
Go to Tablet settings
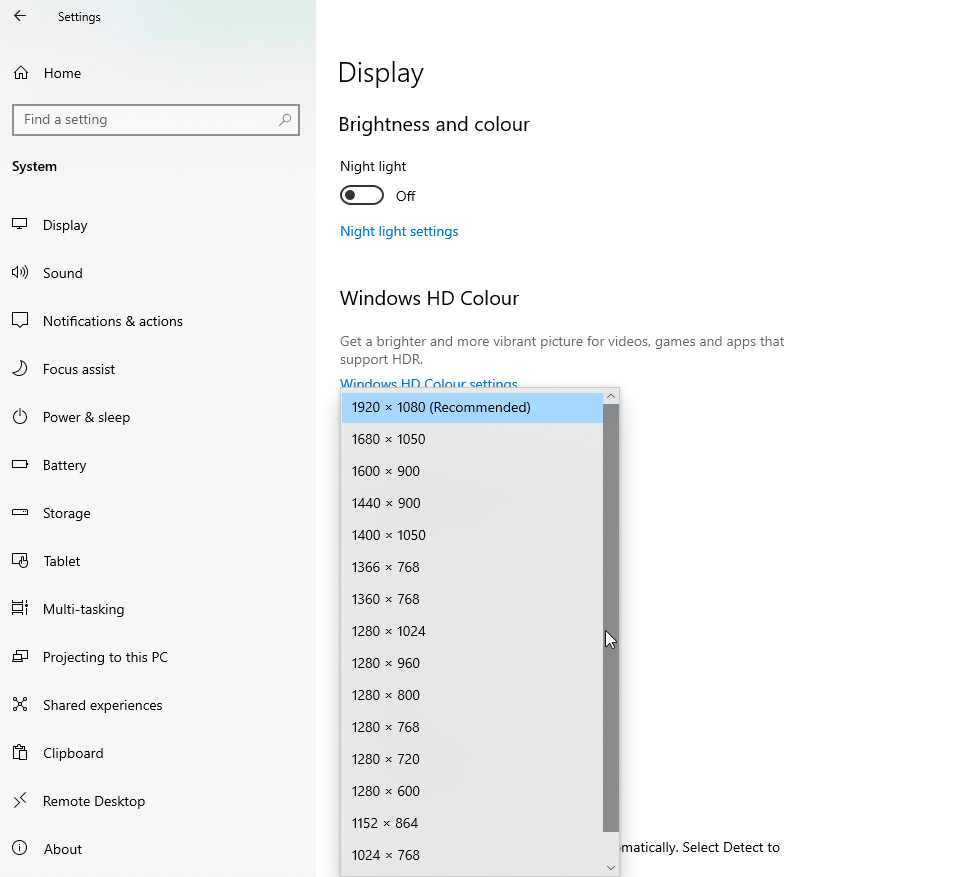coord(156,561)
